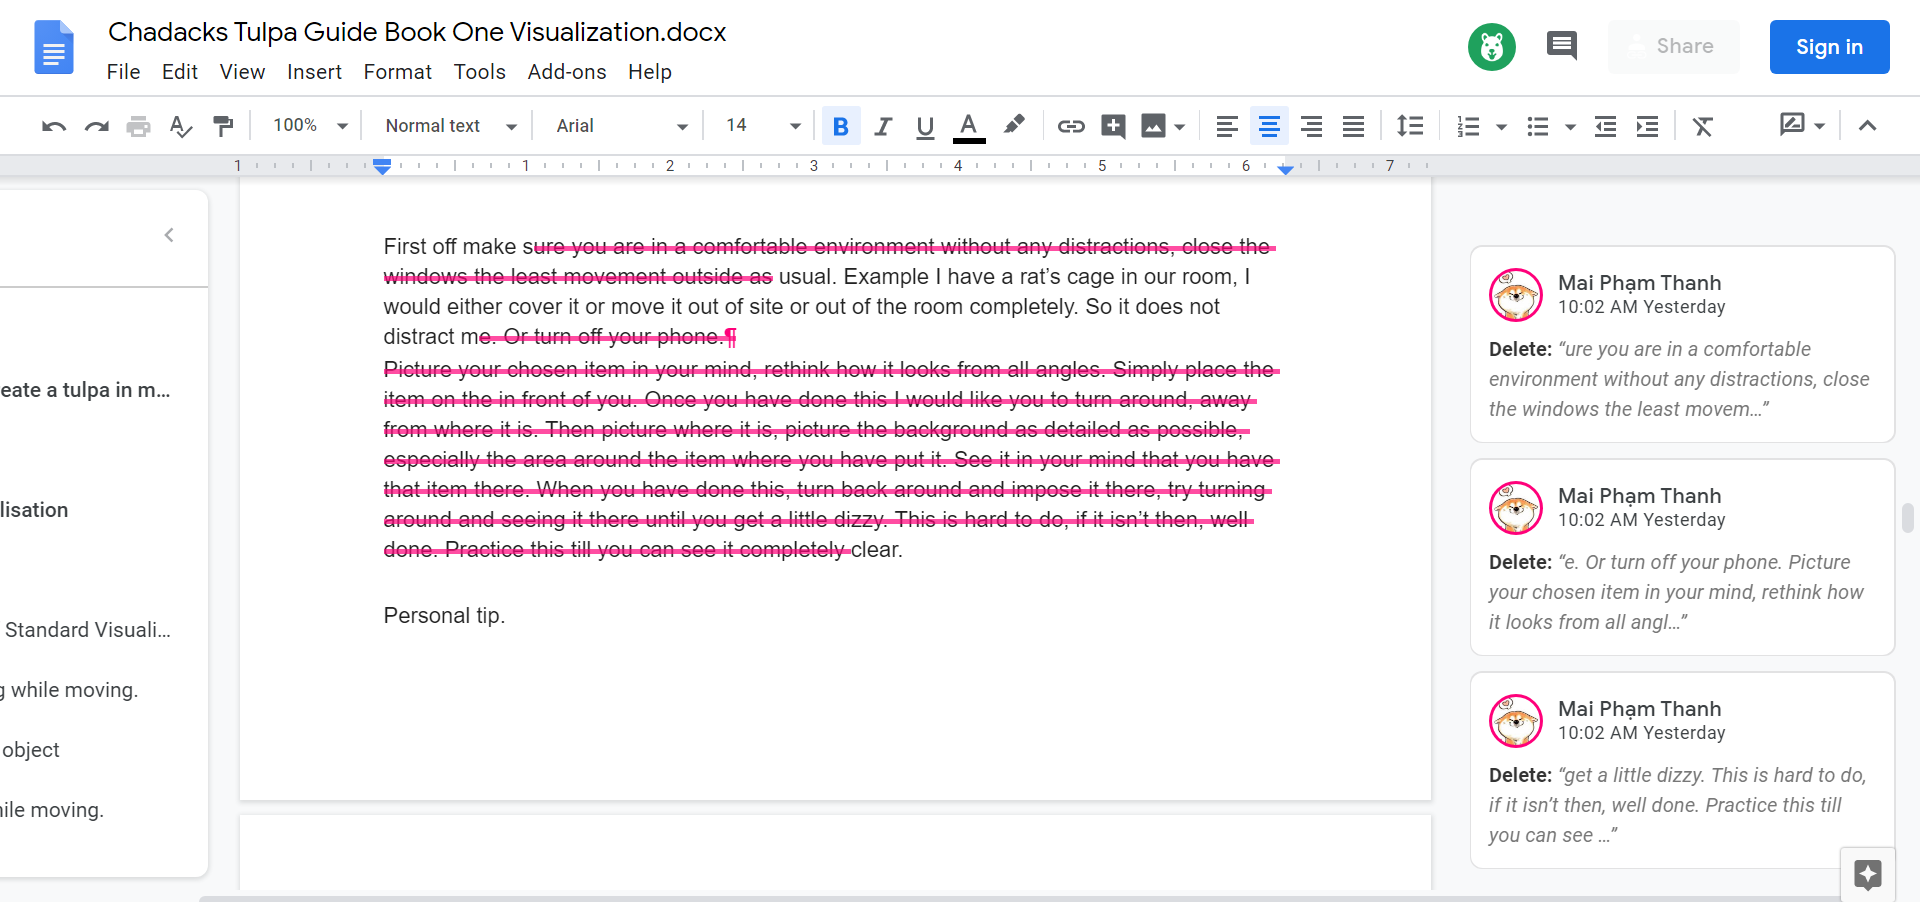Increase the paragraph indent
Viewport: 1920px width, 902px height.
click(1647, 126)
